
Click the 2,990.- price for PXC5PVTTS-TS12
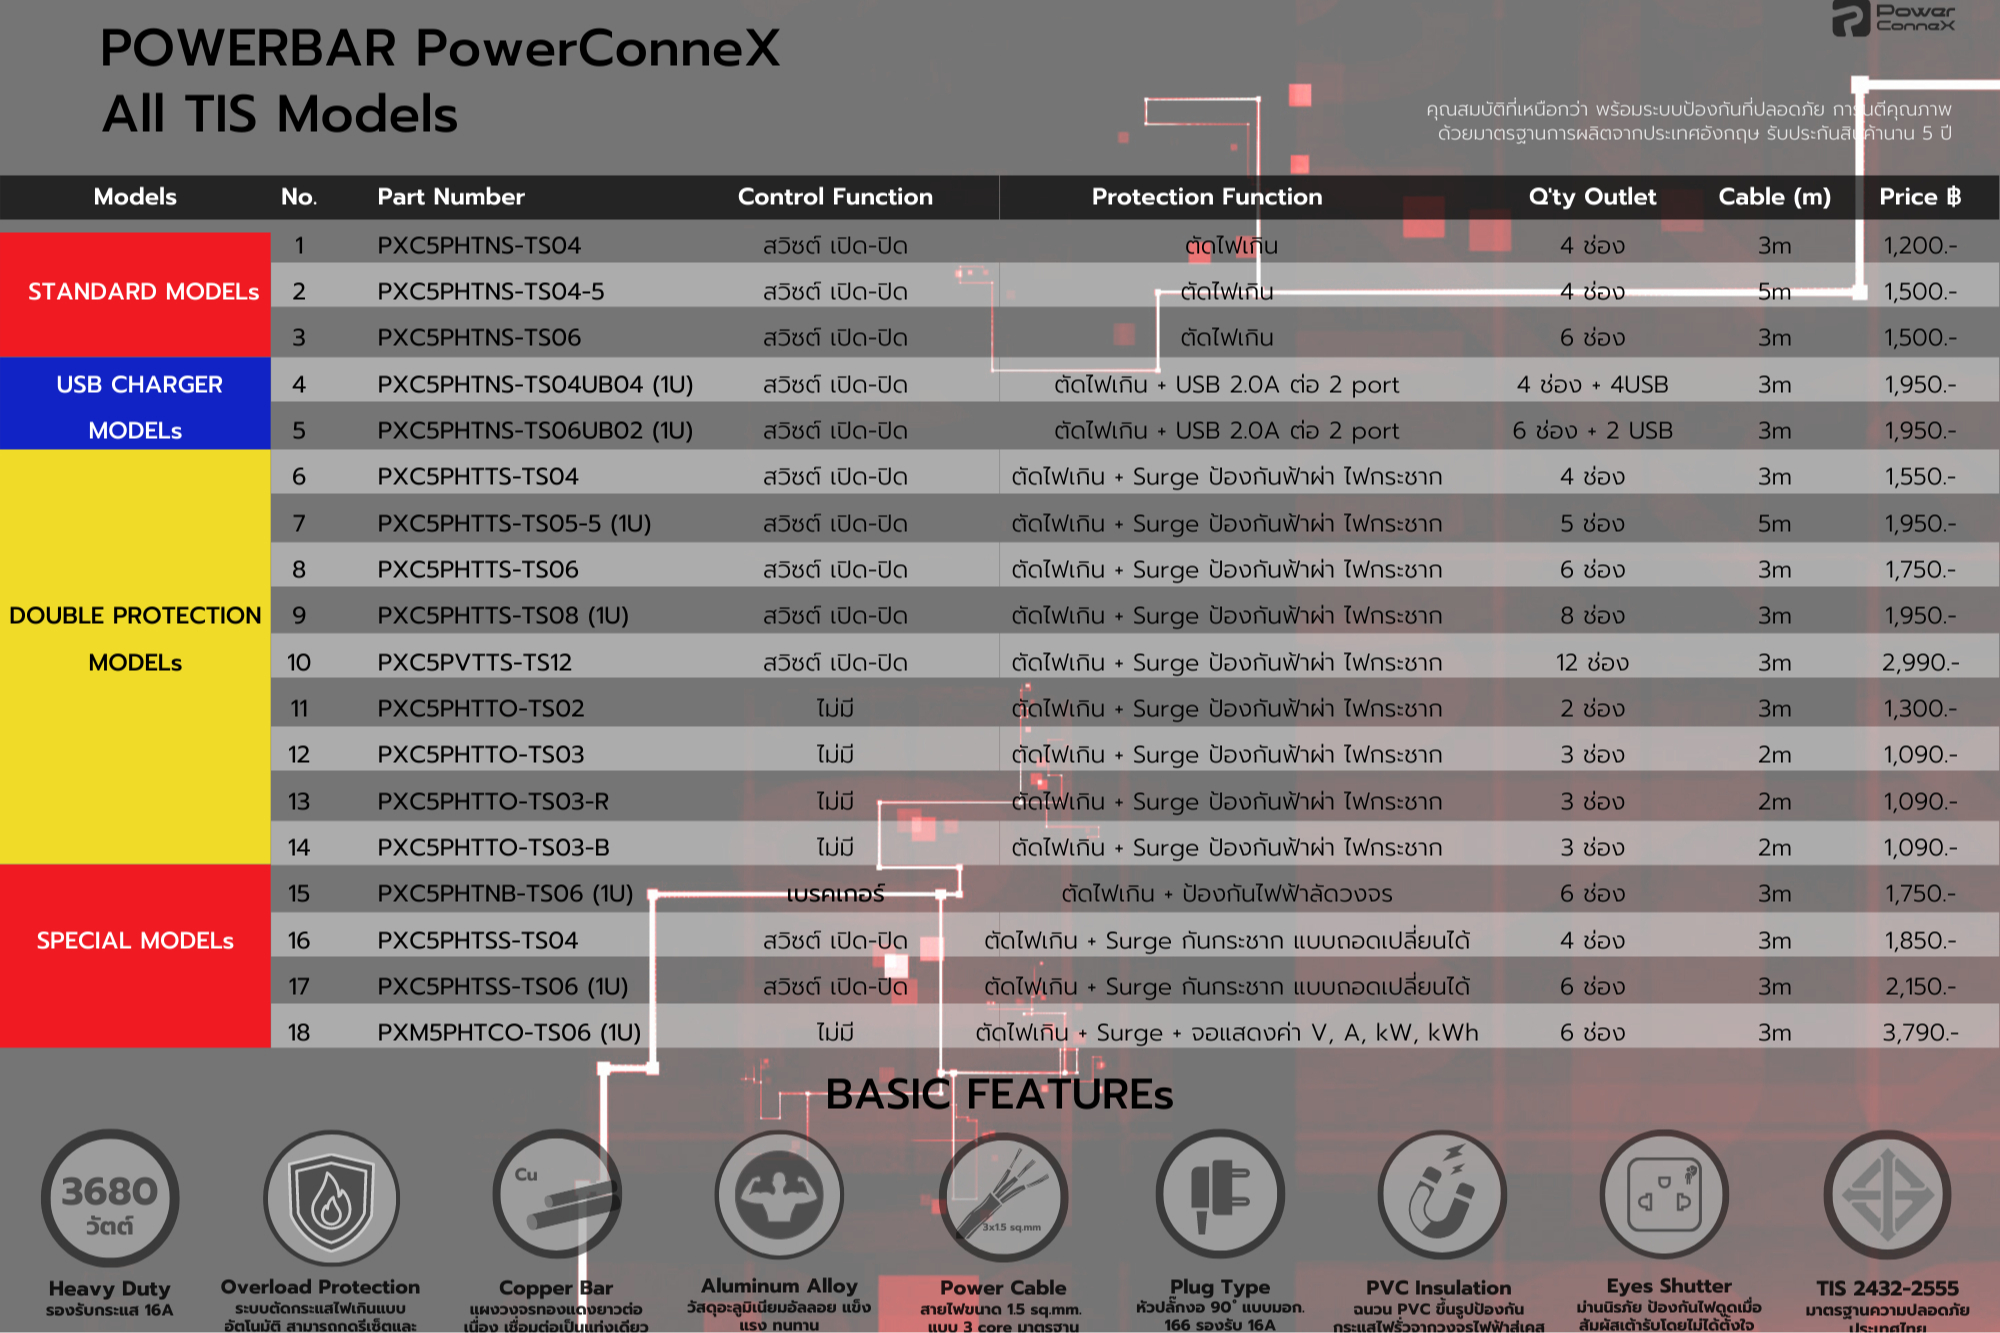1919,662
